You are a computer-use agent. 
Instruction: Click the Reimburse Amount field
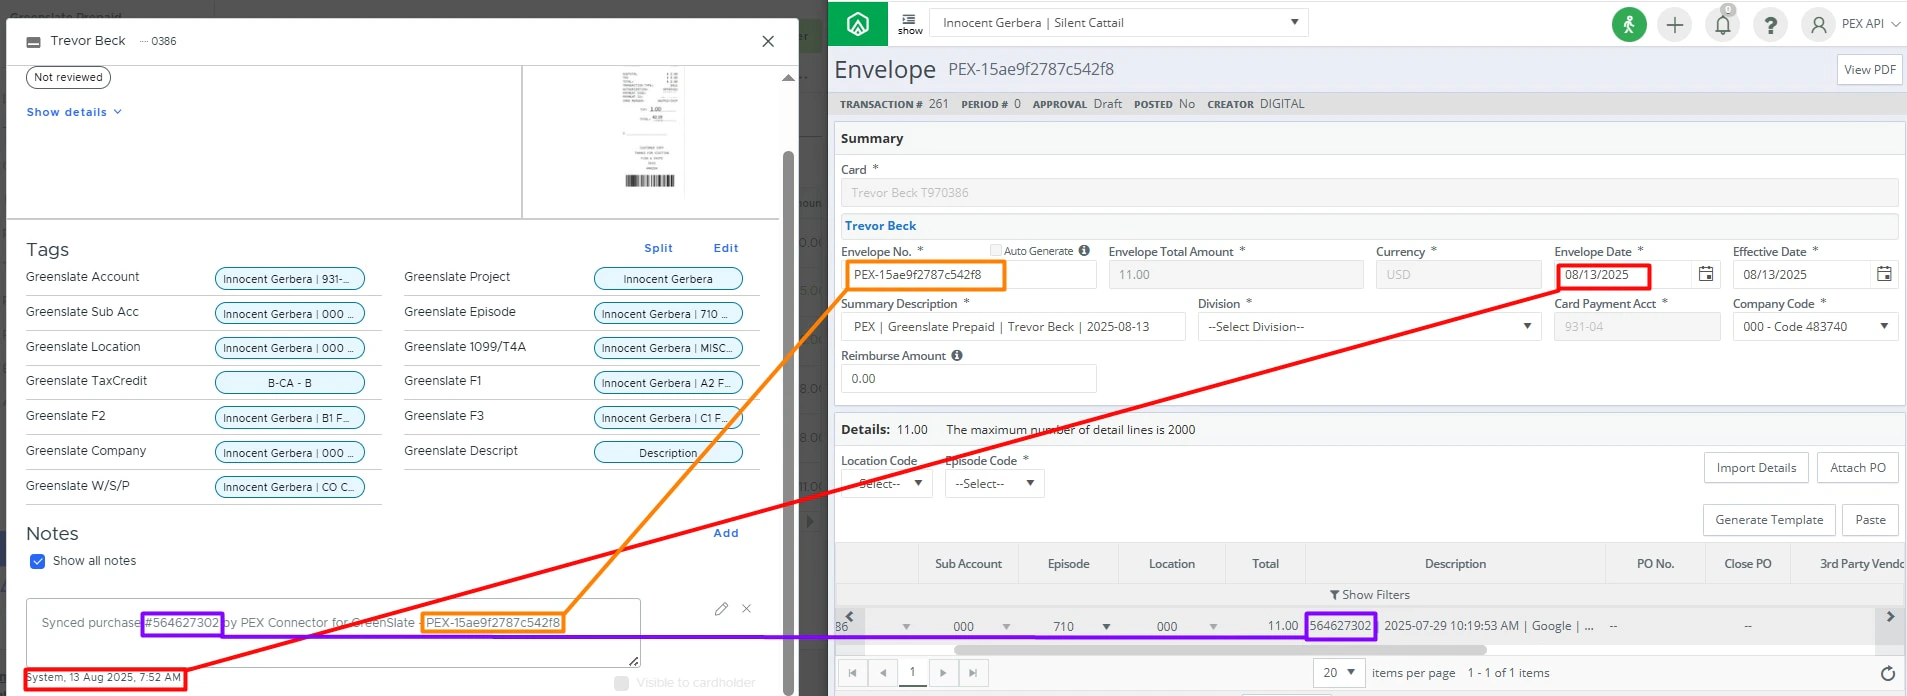coord(969,379)
